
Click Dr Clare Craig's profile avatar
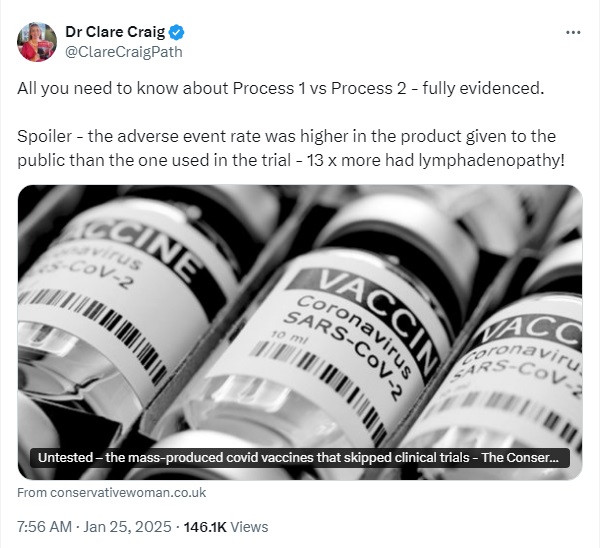pyautogui.click(x=37, y=42)
